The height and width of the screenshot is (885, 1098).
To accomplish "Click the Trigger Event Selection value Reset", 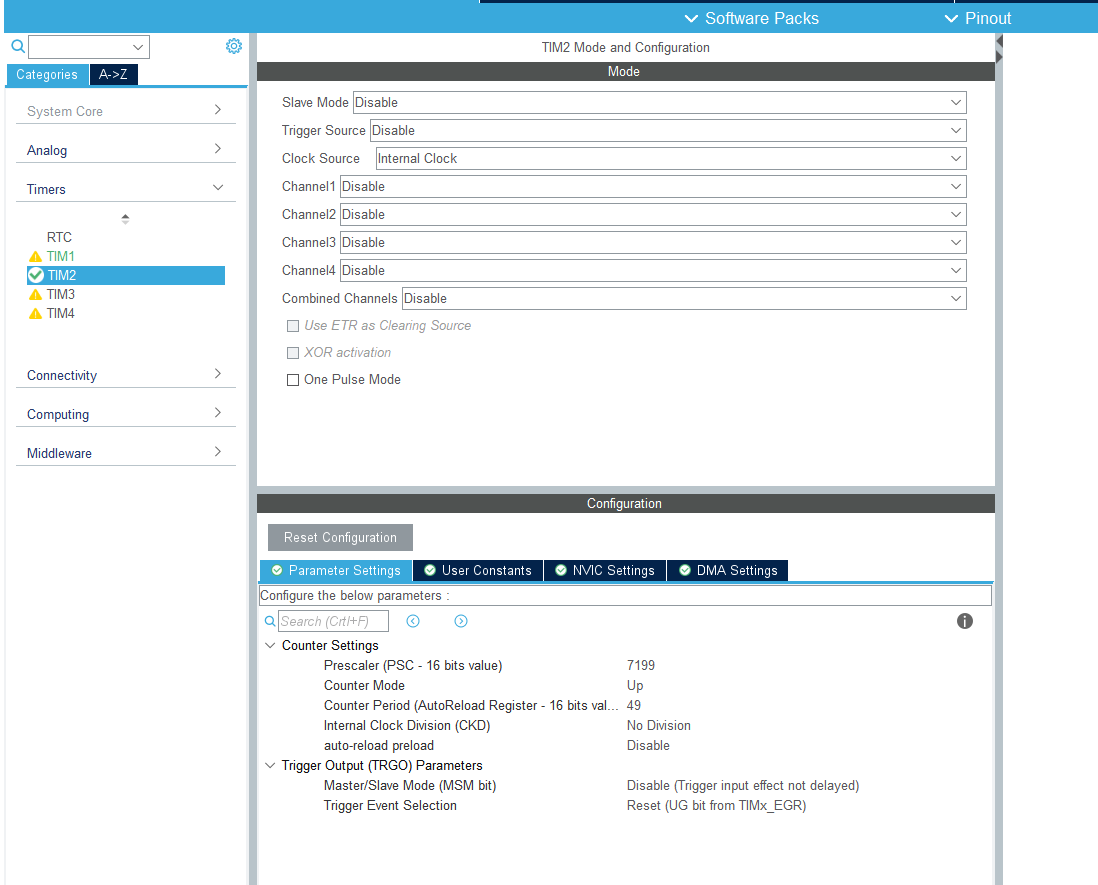I will [716, 806].
